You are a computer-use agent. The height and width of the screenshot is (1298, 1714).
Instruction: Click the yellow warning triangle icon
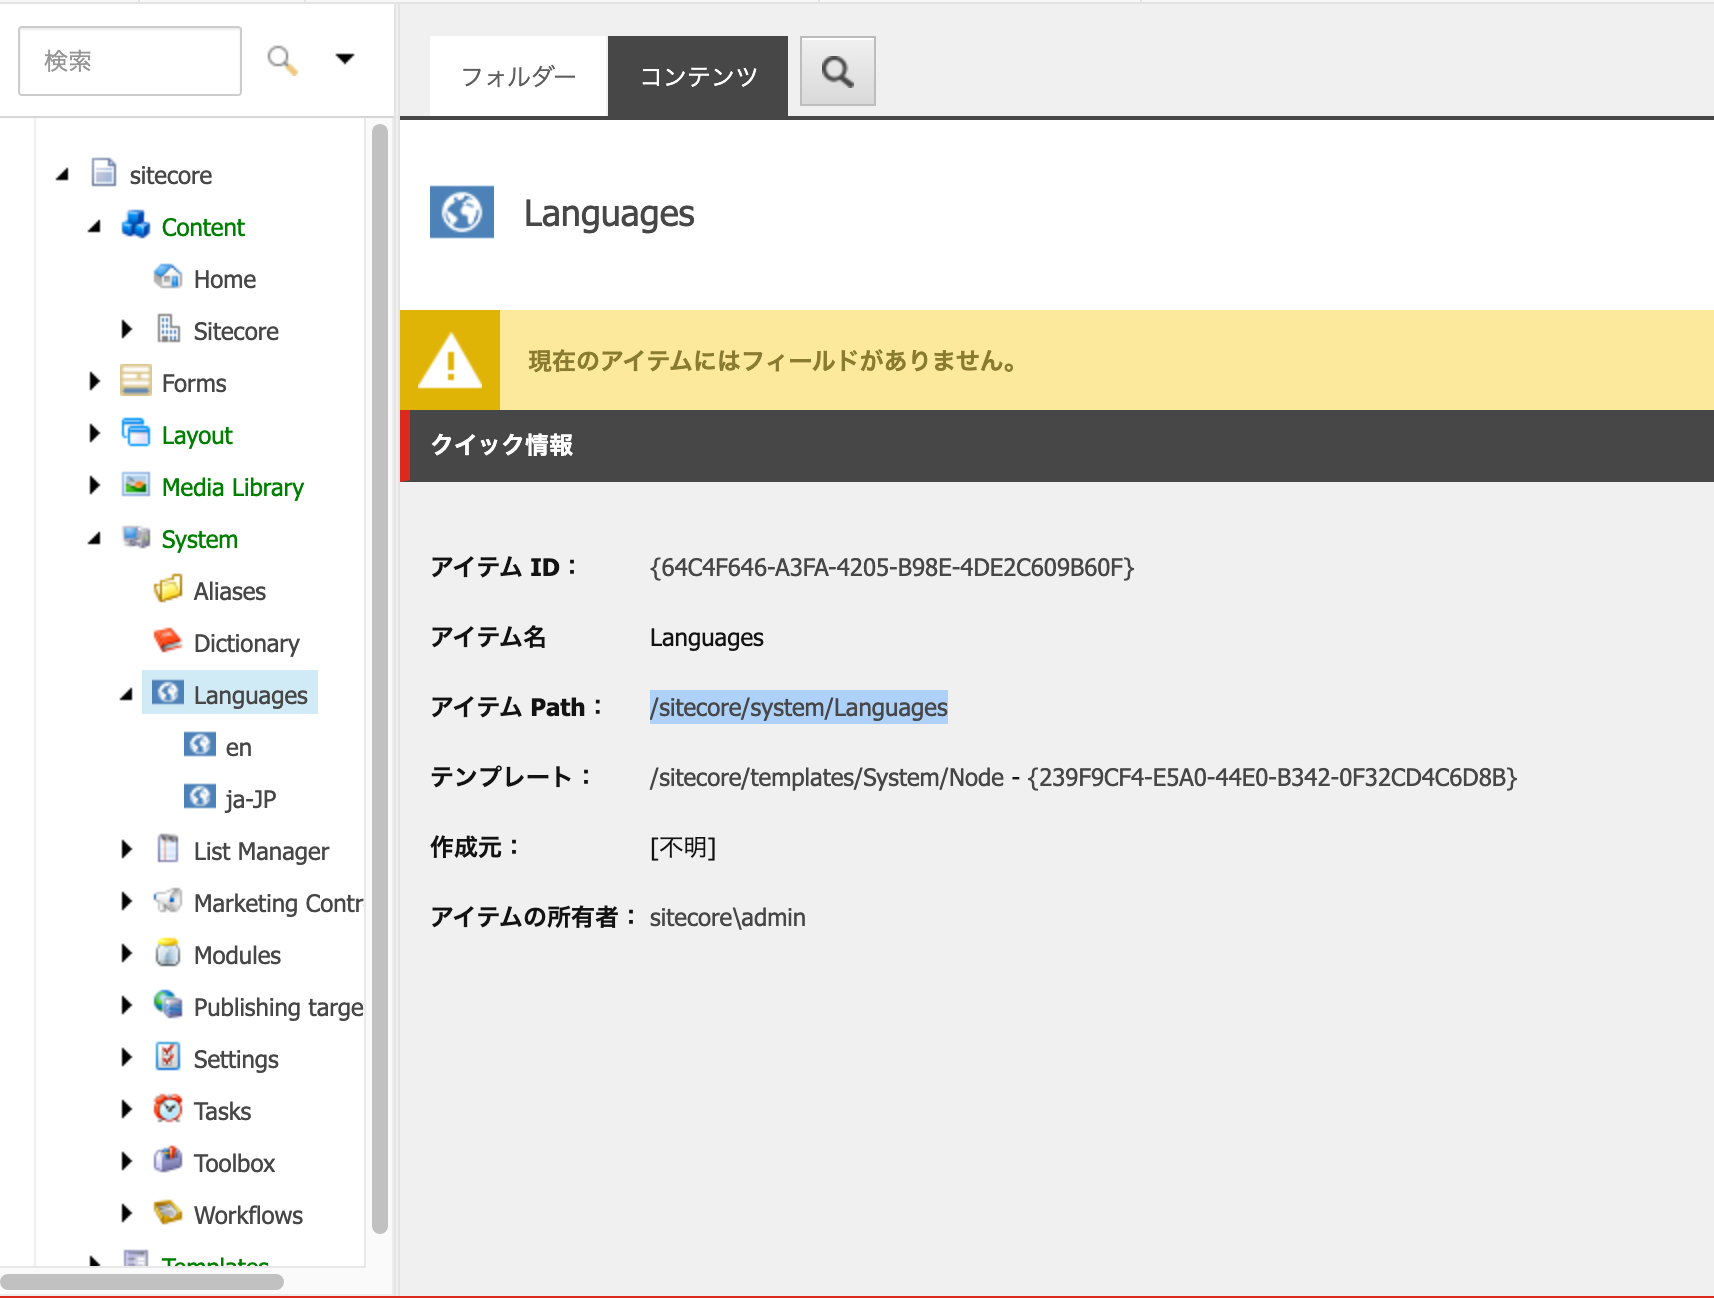(450, 360)
